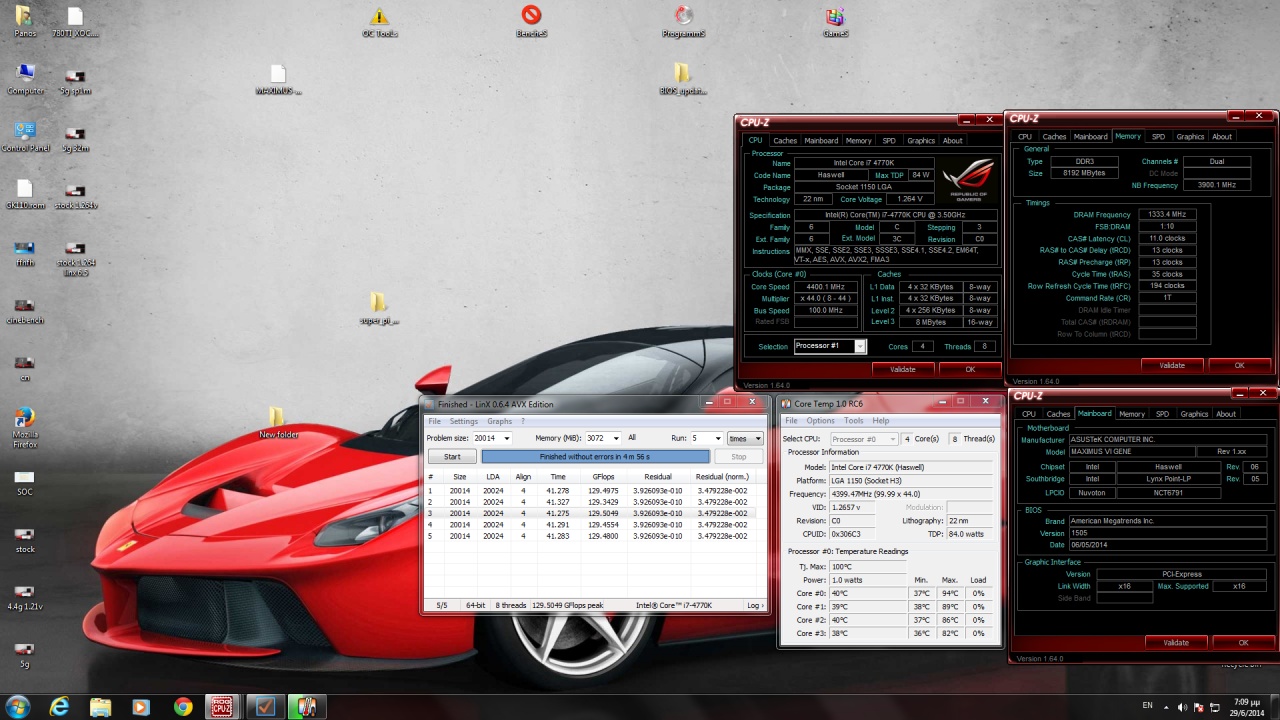Select LinX result row with time 41.327
The width and height of the screenshot is (1280, 720).
pos(595,501)
